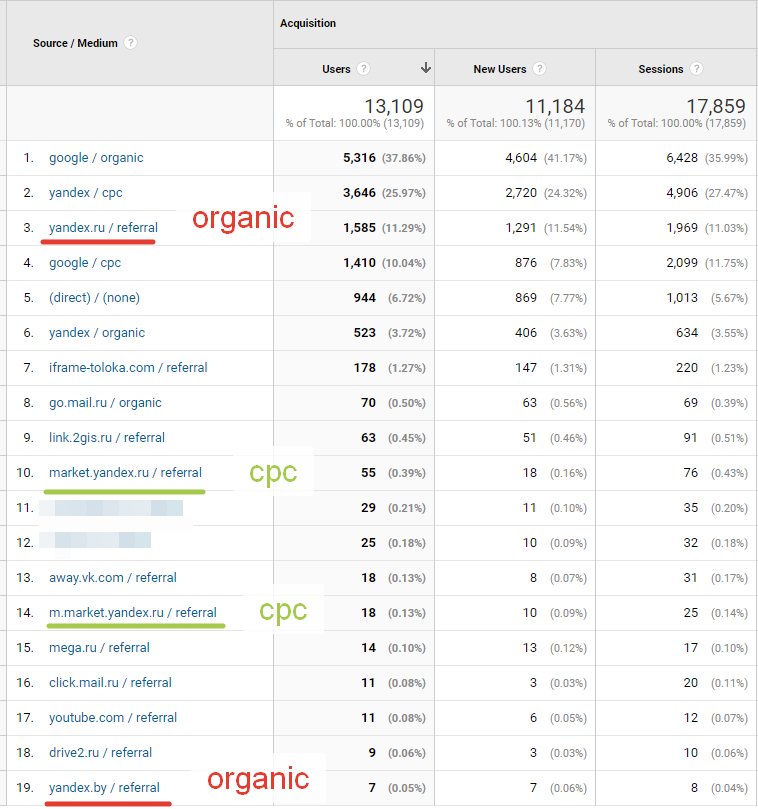This screenshot has width=758, height=809.
Task: Select New Users value 147 for iframe-toloka
Action: click(526, 367)
